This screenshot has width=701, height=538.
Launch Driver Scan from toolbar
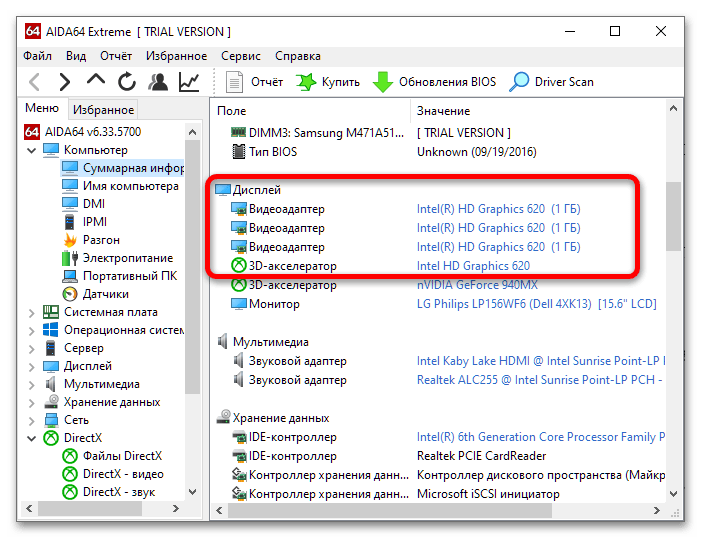[x=552, y=82]
